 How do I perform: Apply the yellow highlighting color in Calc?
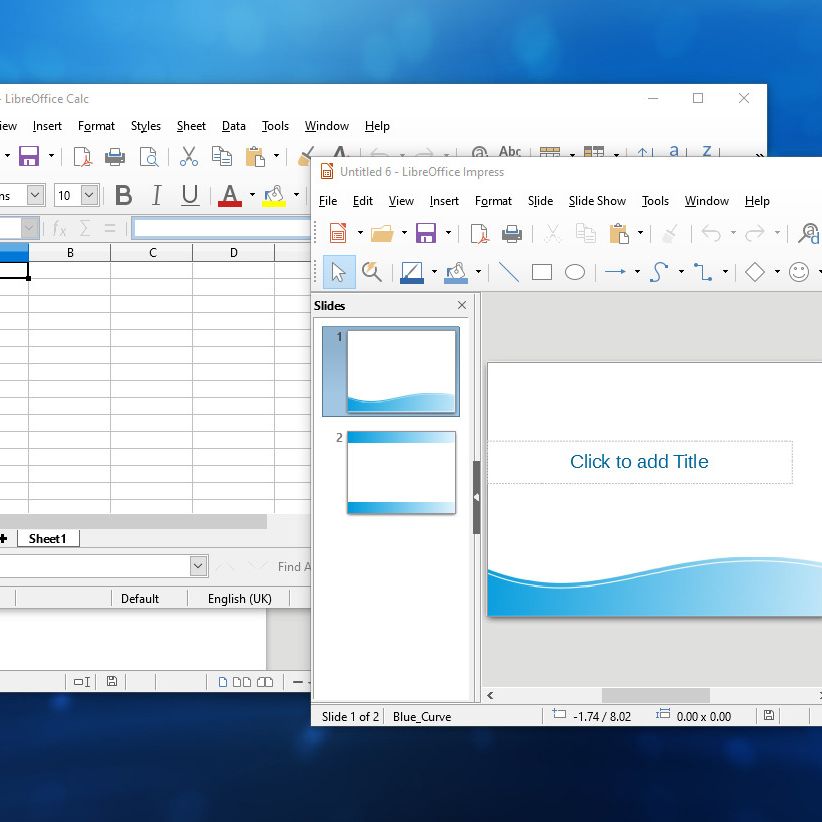pos(274,195)
